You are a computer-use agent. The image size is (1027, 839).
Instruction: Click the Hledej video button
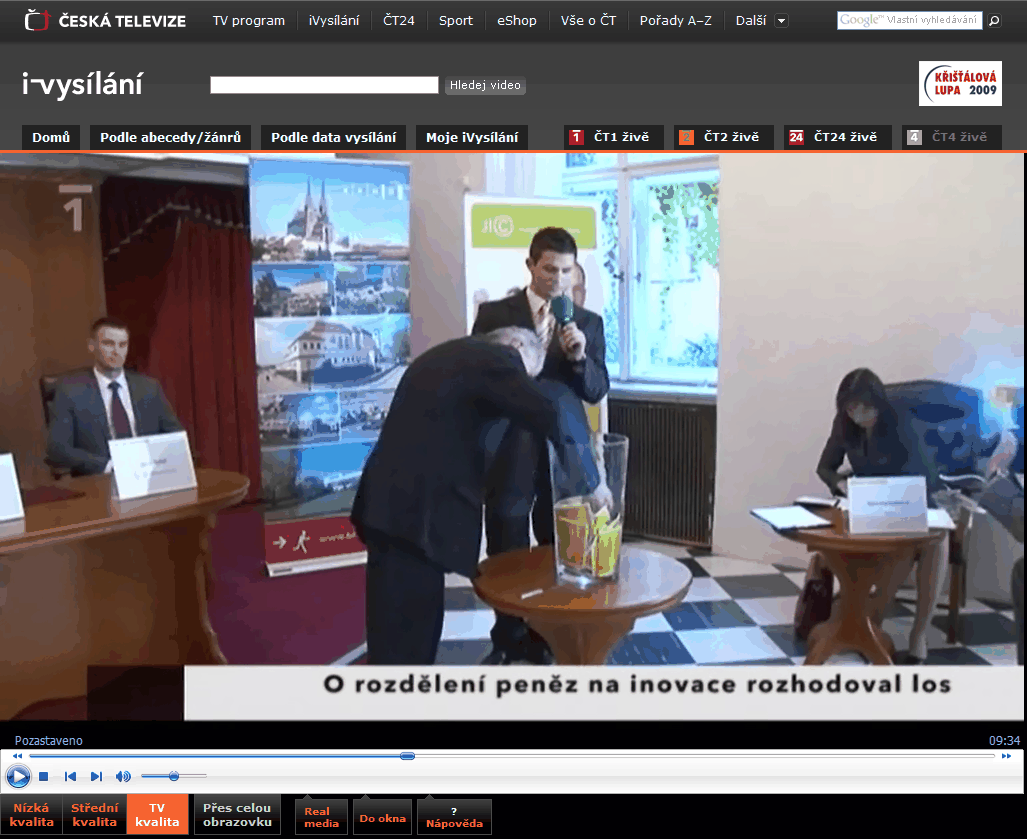[485, 85]
